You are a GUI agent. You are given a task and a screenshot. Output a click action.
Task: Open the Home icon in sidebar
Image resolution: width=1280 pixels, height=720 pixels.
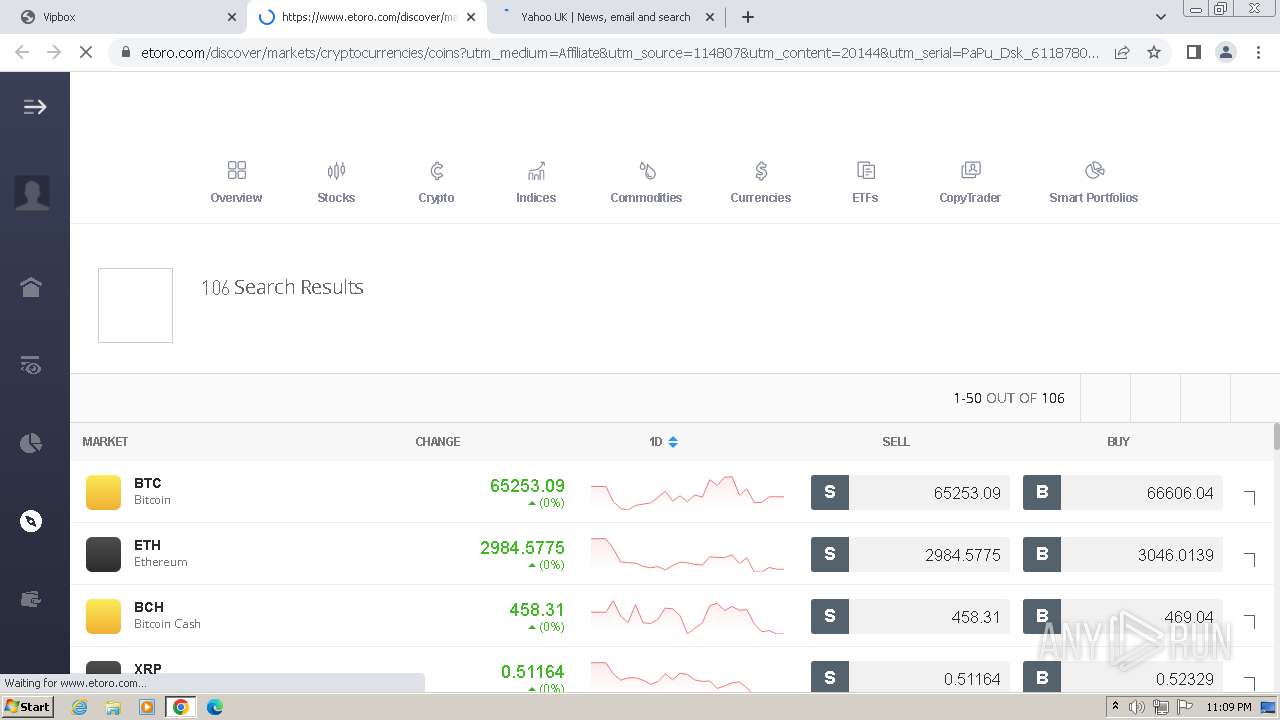point(31,287)
